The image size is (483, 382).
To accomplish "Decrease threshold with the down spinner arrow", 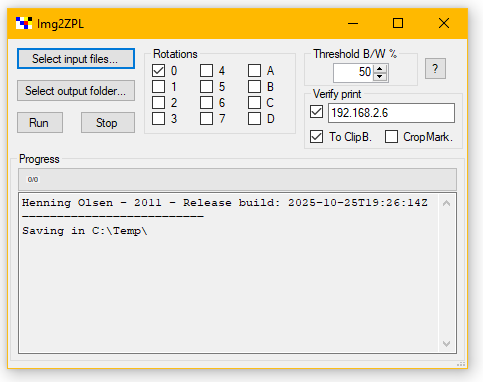I will [x=380, y=77].
